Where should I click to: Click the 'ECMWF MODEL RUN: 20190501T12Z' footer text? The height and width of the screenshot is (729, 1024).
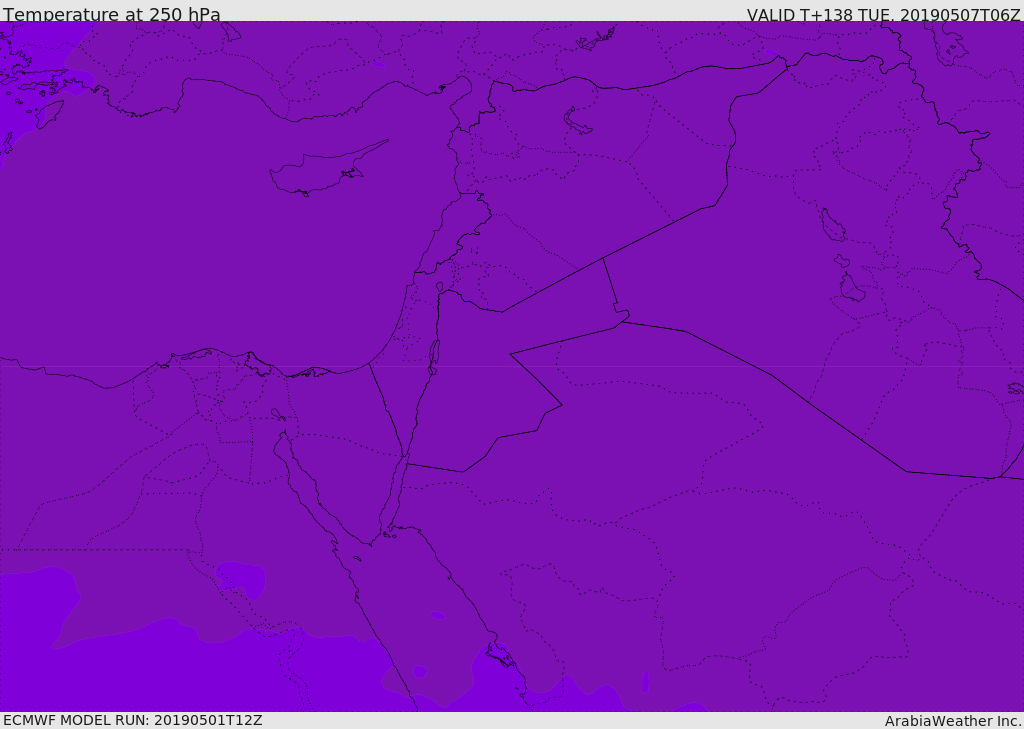(x=133, y=720)
